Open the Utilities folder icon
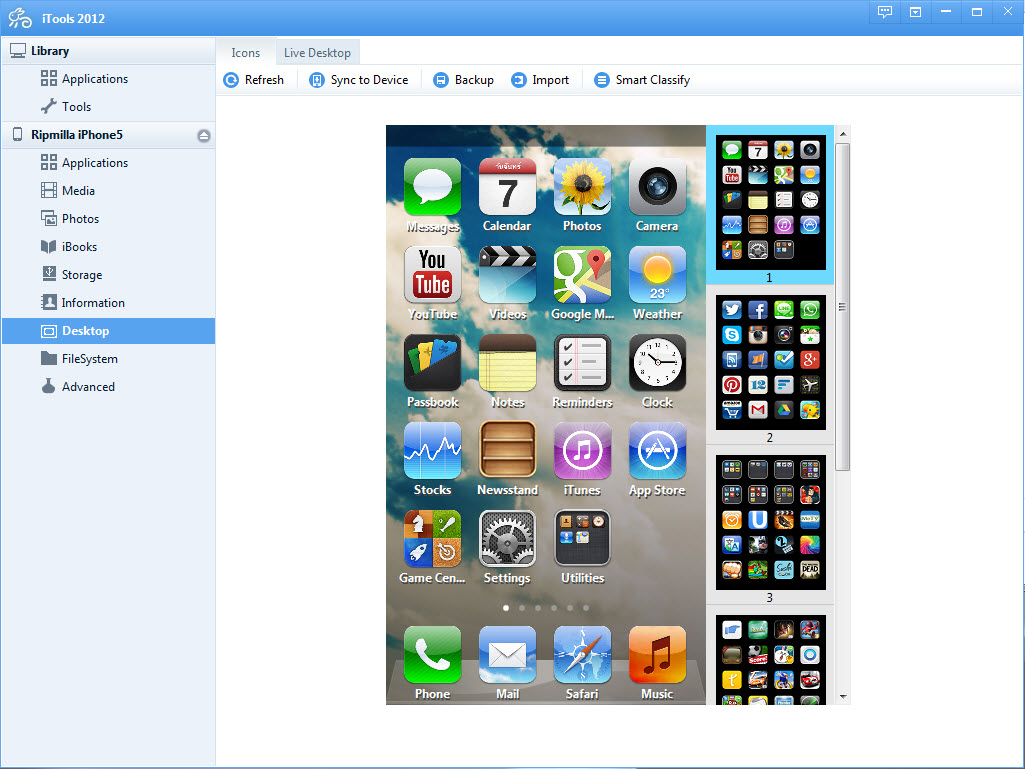 pos(582,539)
